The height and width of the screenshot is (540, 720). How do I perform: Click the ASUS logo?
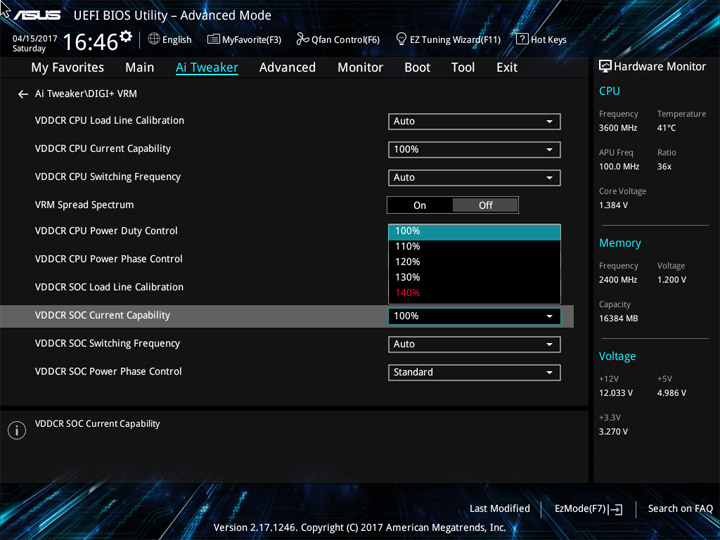pos(37,15)
